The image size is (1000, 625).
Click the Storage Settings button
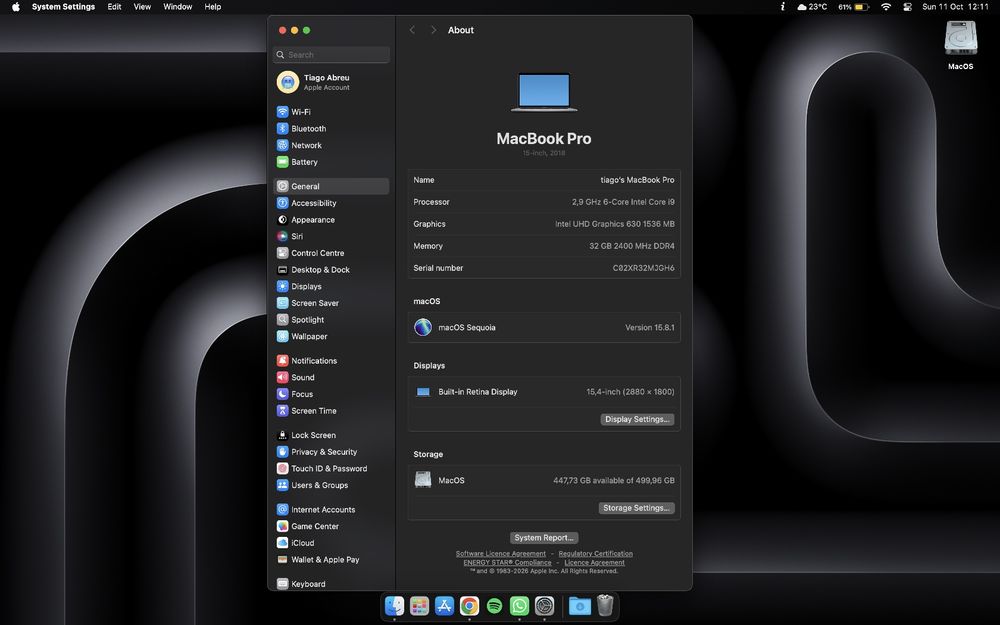(x=636, y=508)
